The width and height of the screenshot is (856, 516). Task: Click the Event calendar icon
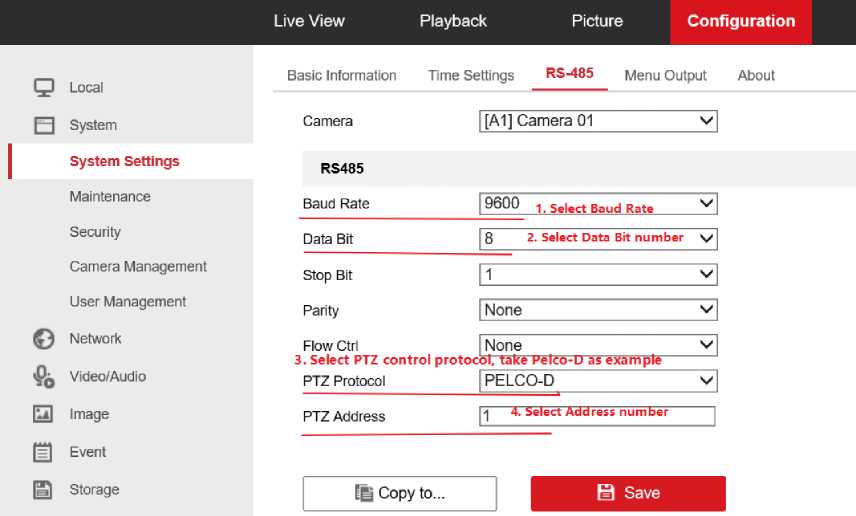pos(44,452)
